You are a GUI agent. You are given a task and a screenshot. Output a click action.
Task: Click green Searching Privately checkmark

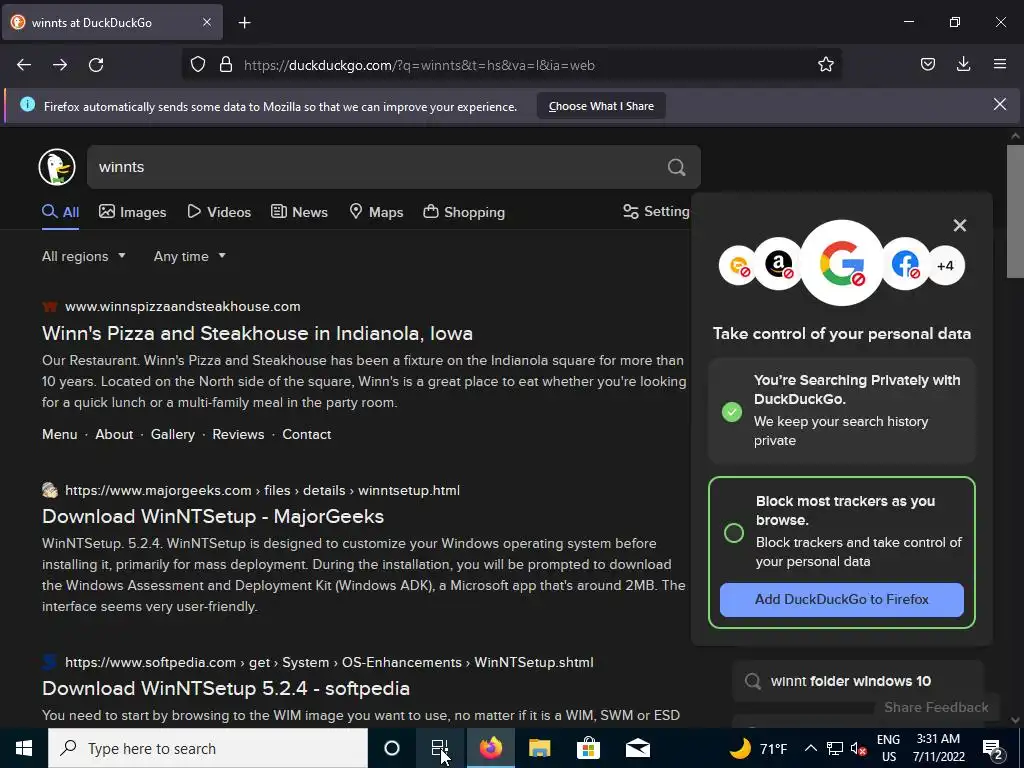pos(732,411)
